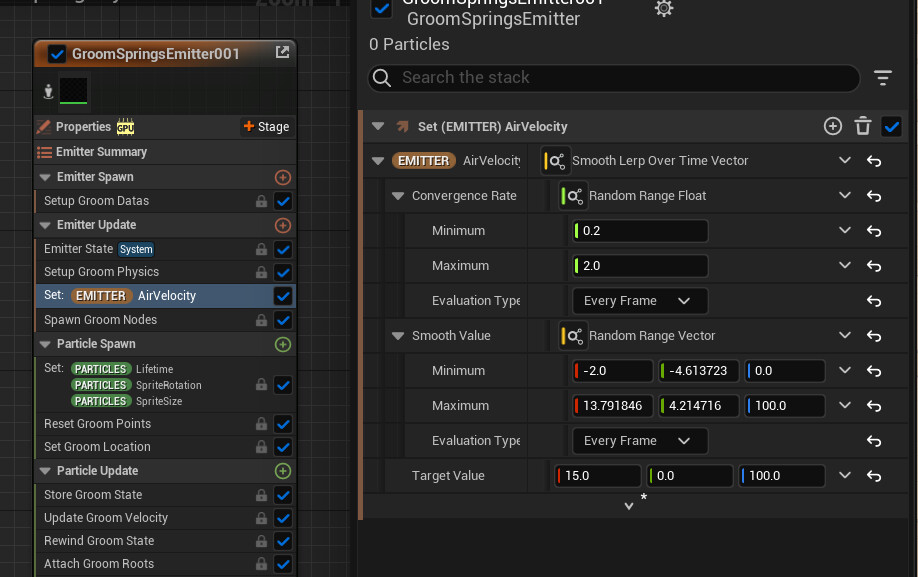Screen dimensions: 918x577
Task: Click the add plus icon on Set AirVelocity
Action: [x=832, y=126]
